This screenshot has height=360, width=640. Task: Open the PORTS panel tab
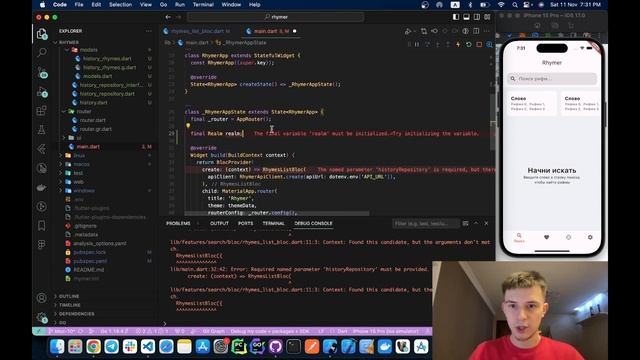click(245, 223)
